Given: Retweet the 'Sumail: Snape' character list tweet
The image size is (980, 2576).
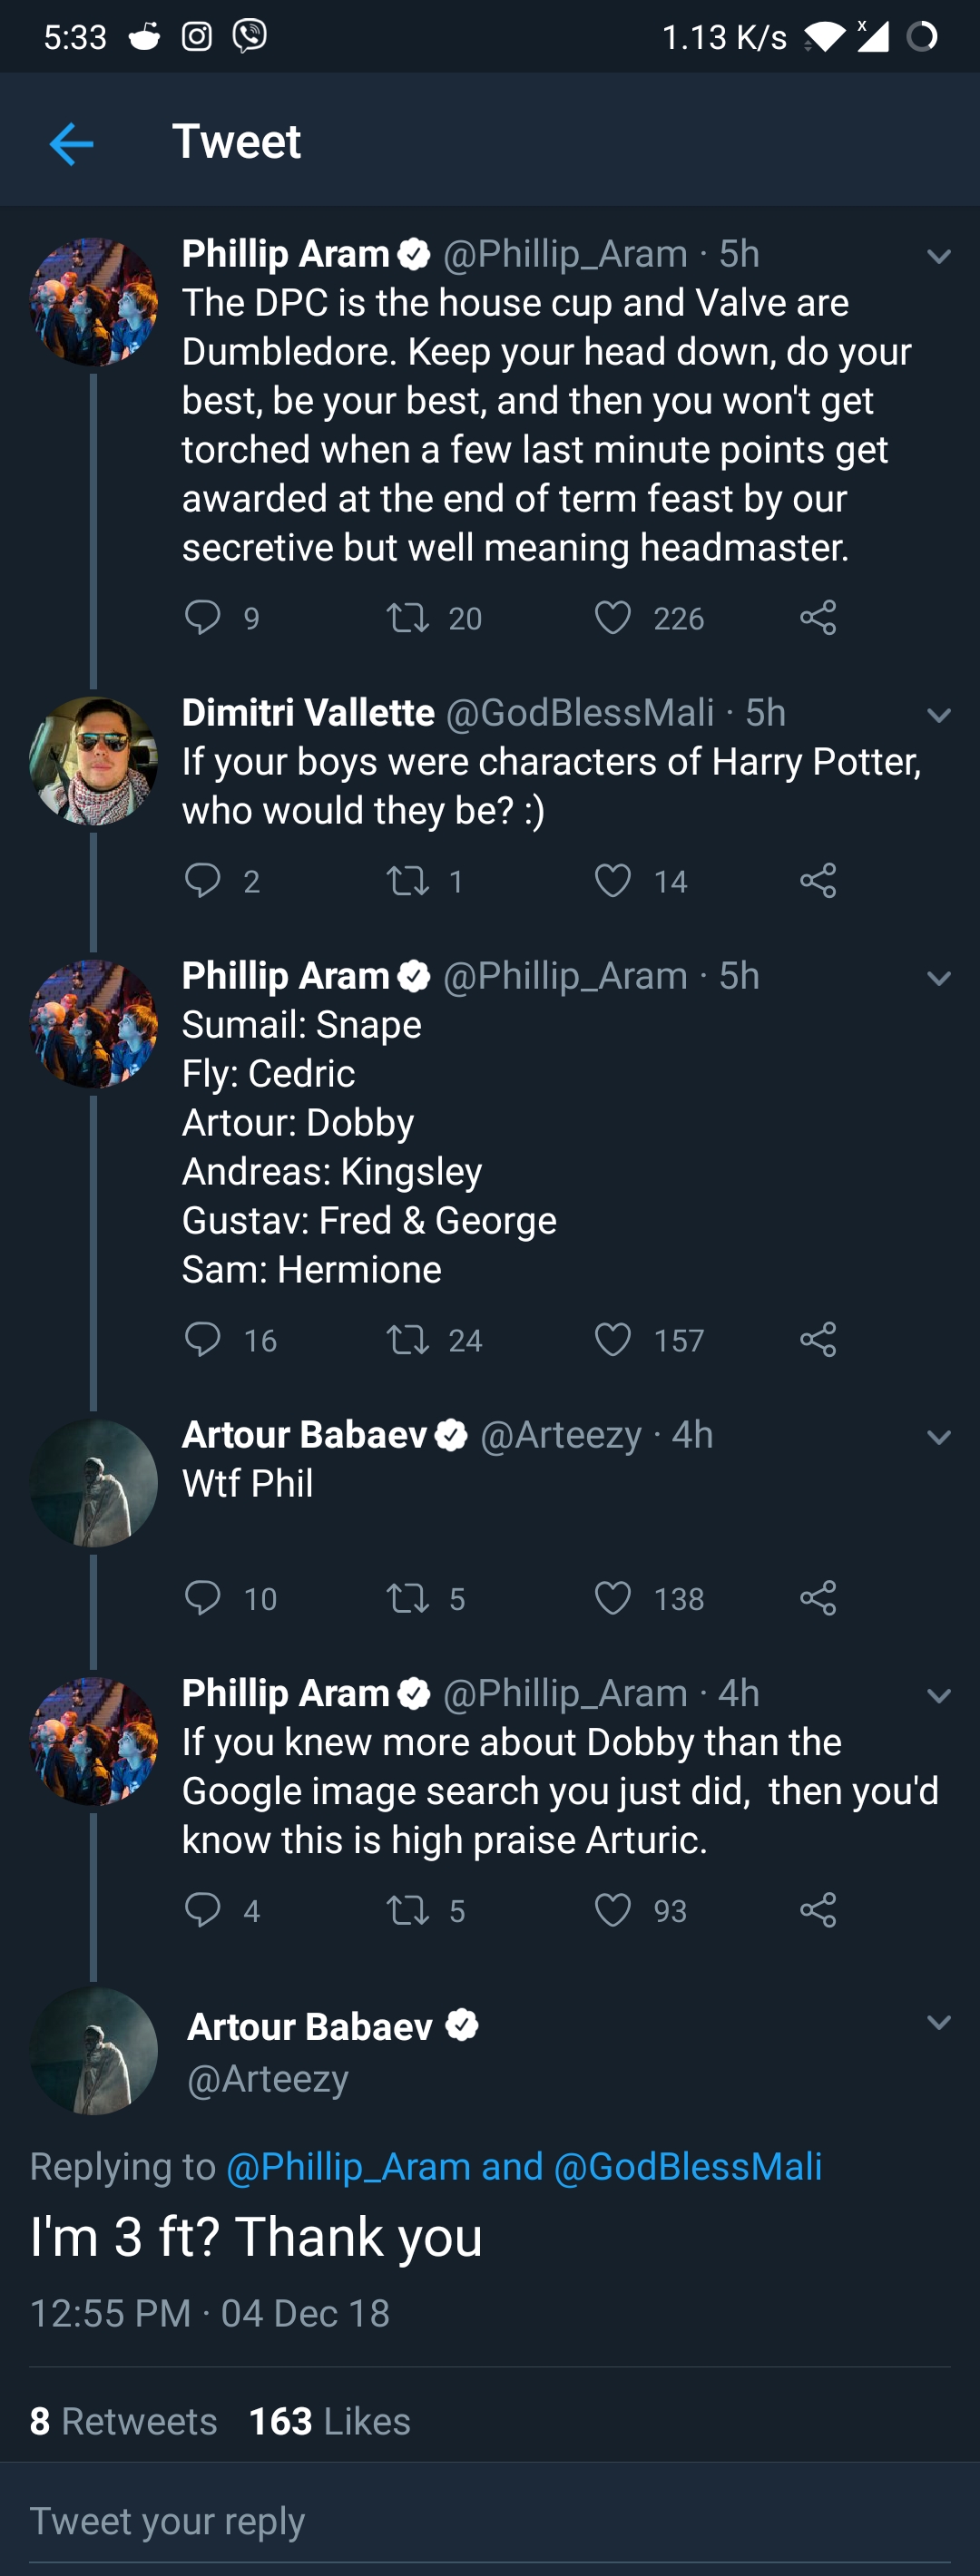Looking at the screenshot, I should coord(410,1340).
